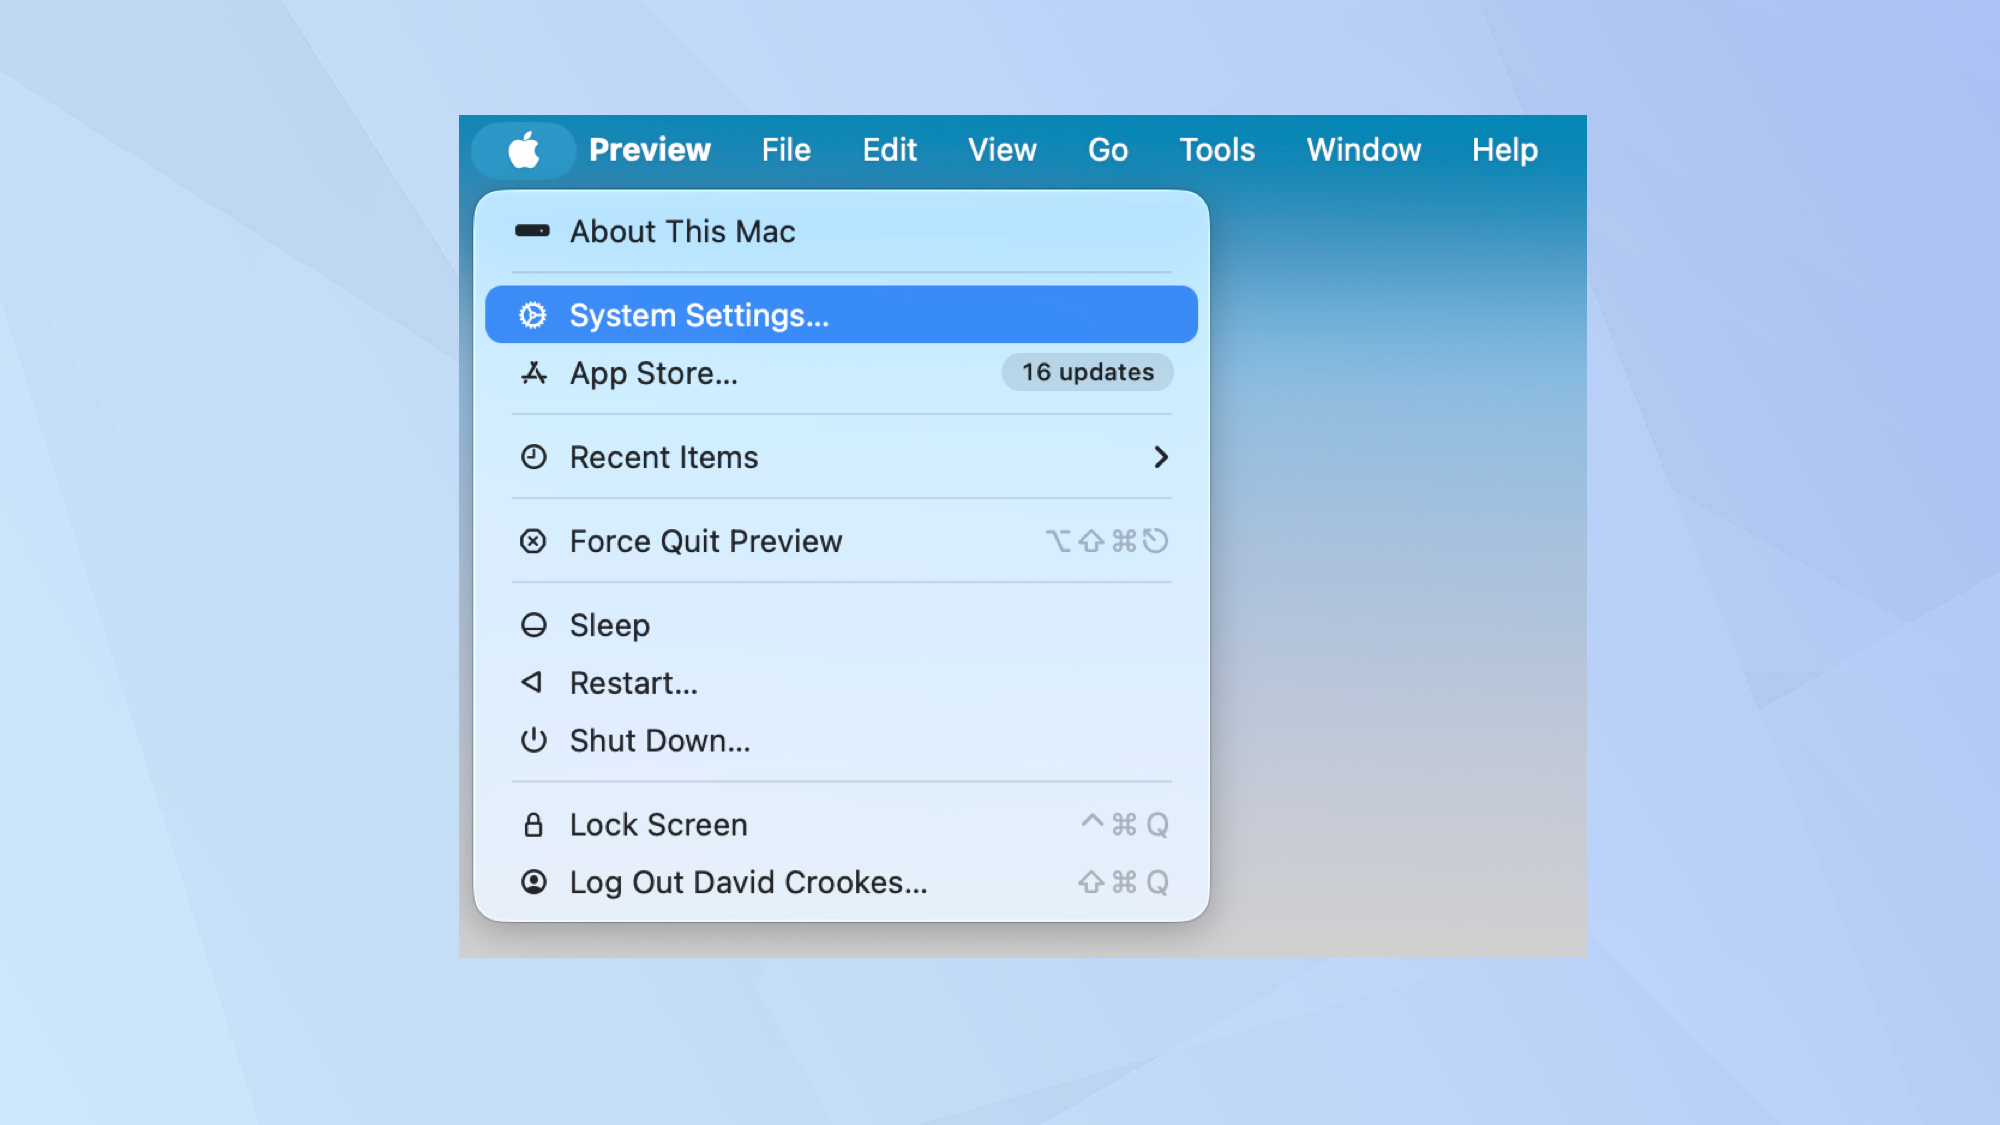Screen dimensions: 2000x1125
Task: Open the Apple menu via the Apple logo
Action: 523,150
